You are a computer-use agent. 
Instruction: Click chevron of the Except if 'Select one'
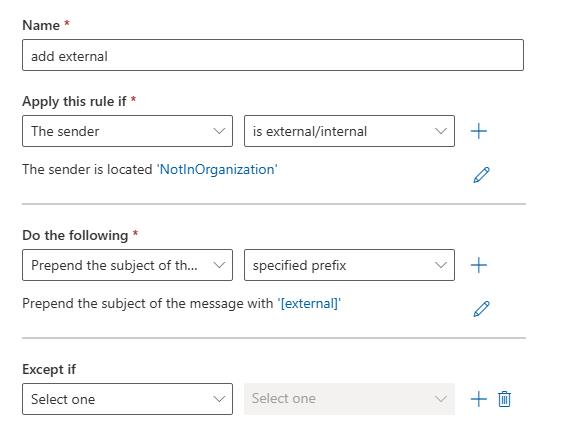click(x=219, y=399)
